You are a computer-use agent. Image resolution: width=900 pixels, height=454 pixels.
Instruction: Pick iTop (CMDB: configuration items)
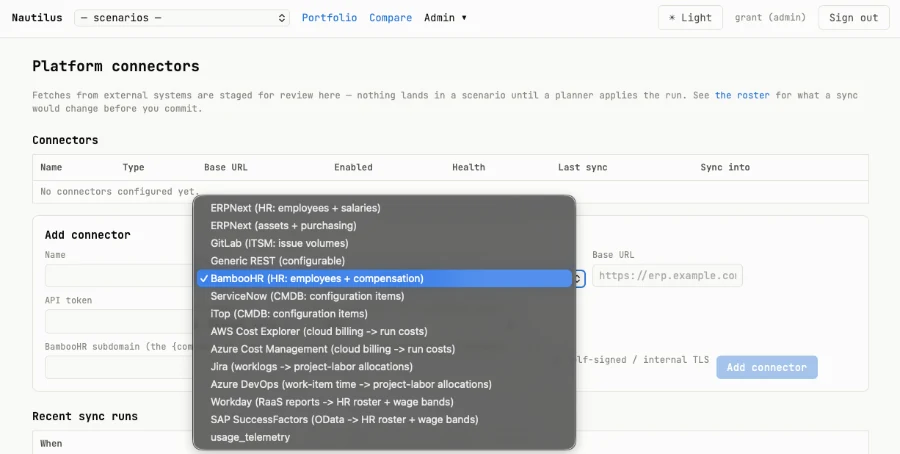coord(384,314)
